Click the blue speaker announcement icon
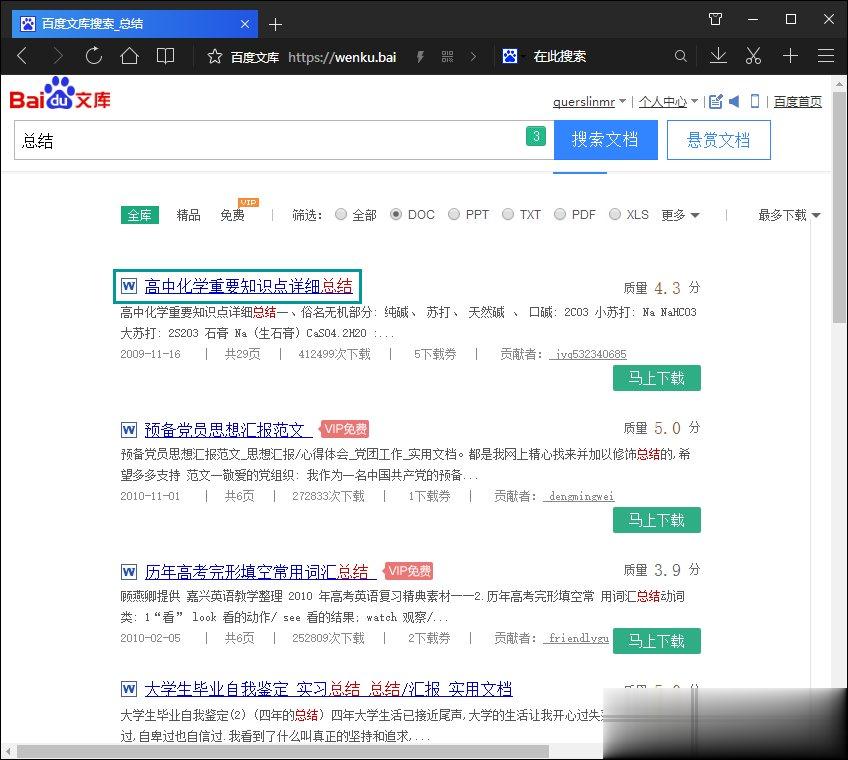848x760 pixels. click(x=734, y=101)
